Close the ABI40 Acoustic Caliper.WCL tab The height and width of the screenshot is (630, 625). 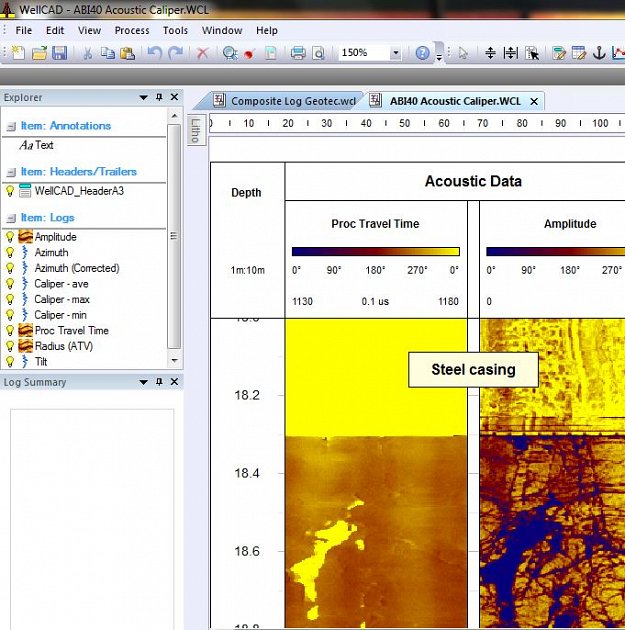pyautogui.click(x=534, y=101)
